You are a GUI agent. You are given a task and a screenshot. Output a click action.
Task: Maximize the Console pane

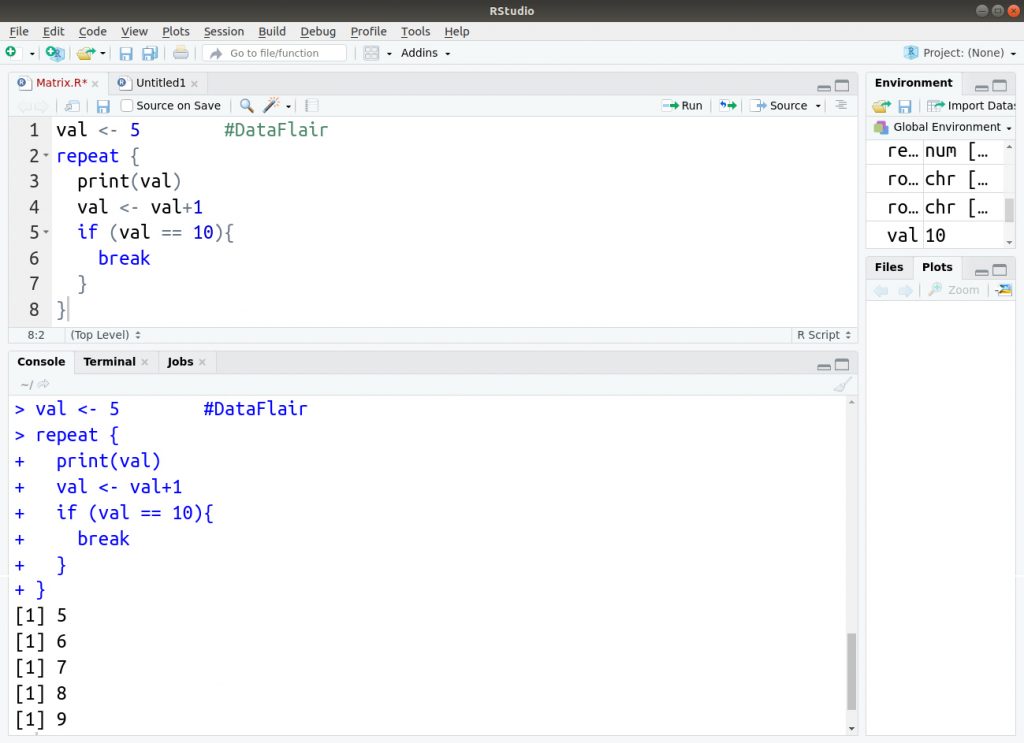tap(842, 365)
